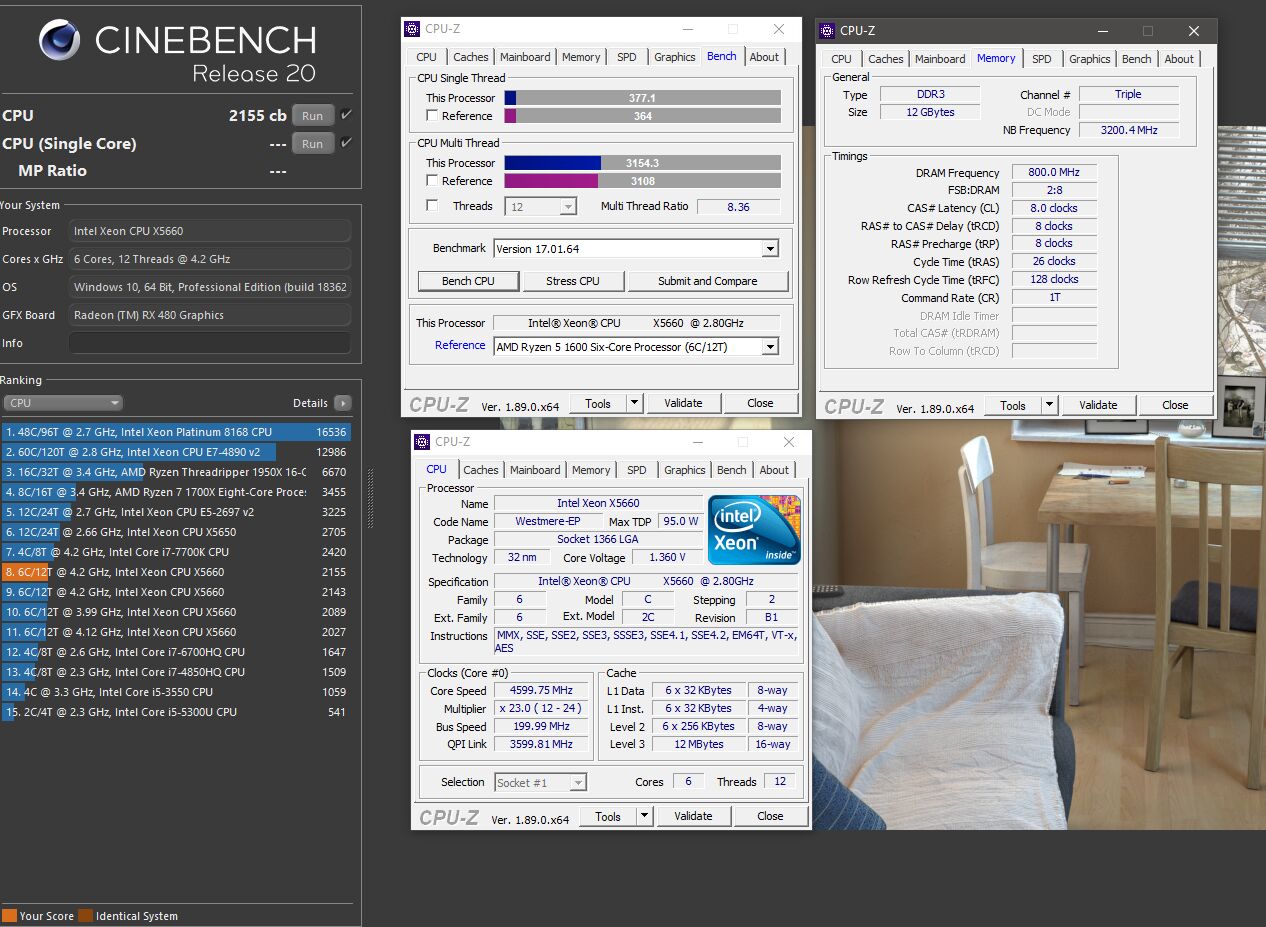Enable the Multi Thread Reference checkbox
The image size is (1266, 927).
(432, 181)
